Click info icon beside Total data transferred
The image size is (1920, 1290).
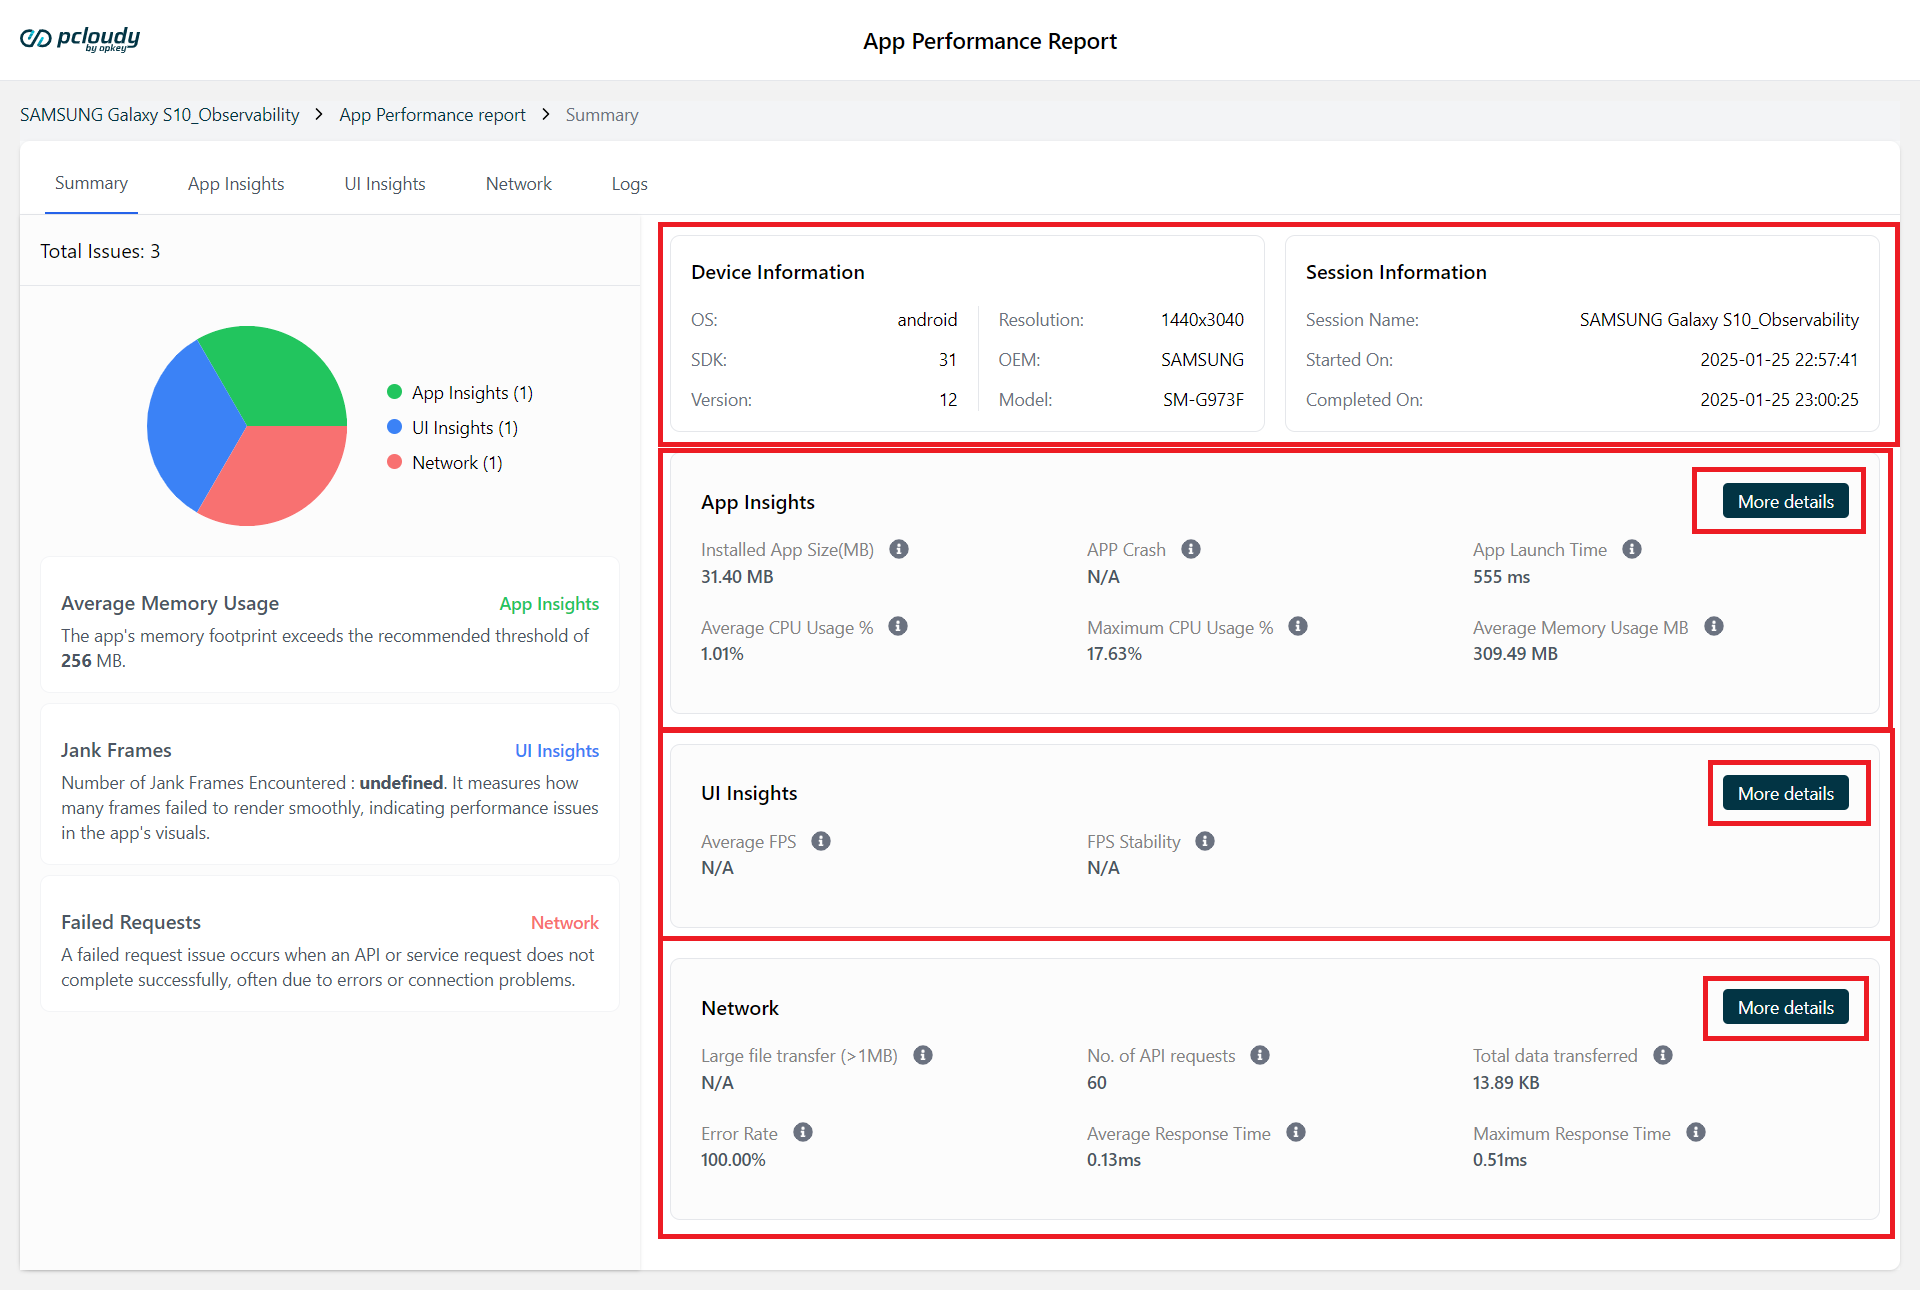tap(1663, 1055)
